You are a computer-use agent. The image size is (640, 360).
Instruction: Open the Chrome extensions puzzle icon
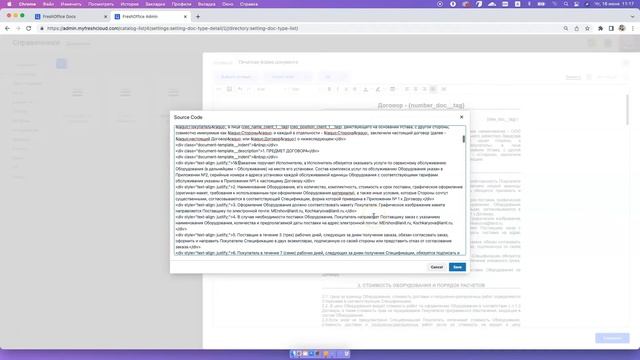pyautogui.click(x=600, y=29)
